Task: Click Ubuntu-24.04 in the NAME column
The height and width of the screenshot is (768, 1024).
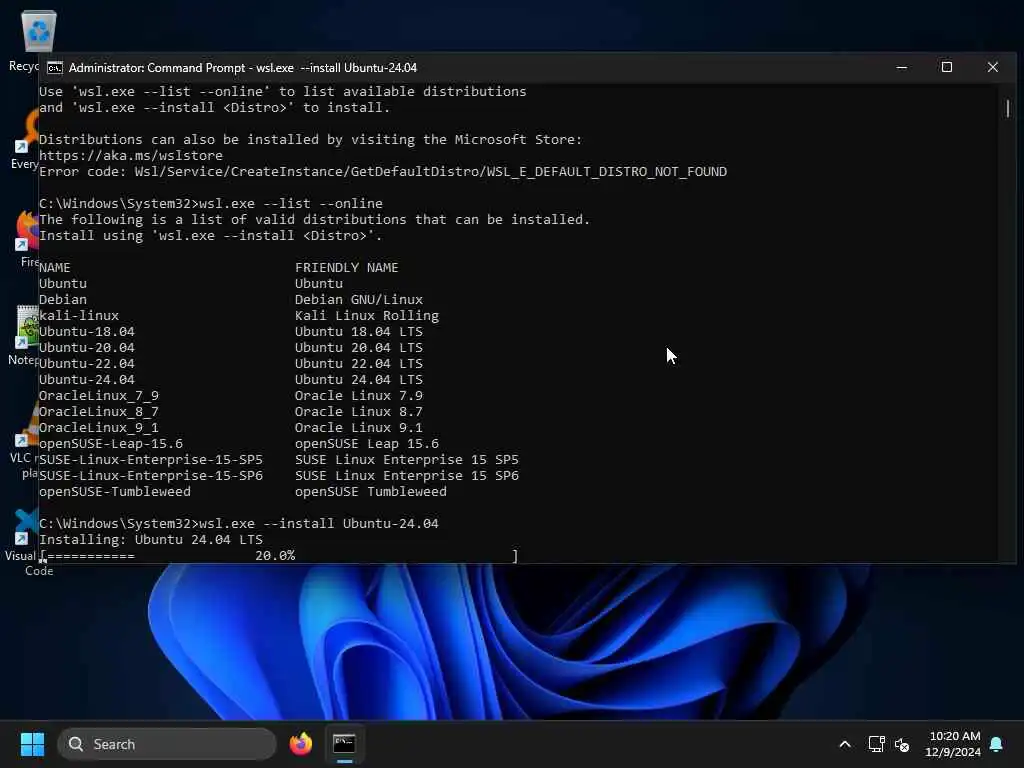Action: [x=87, y=379]
